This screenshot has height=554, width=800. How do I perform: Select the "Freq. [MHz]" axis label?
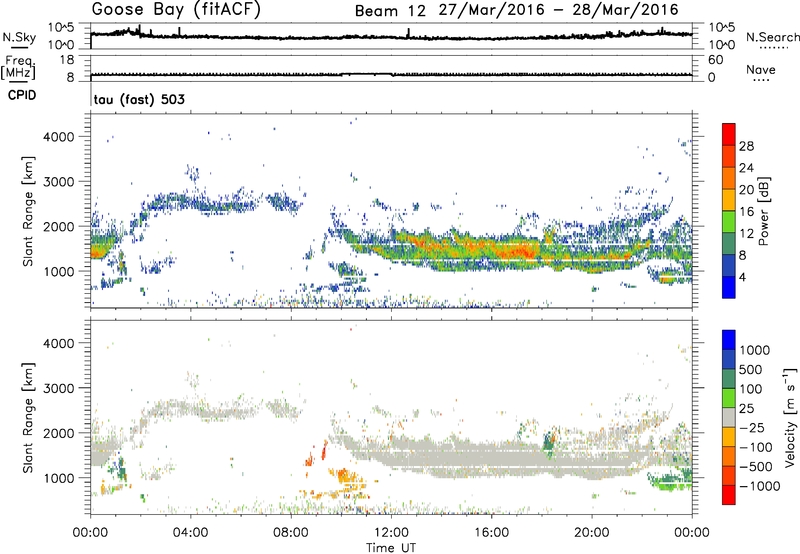[x=18, y=67]
